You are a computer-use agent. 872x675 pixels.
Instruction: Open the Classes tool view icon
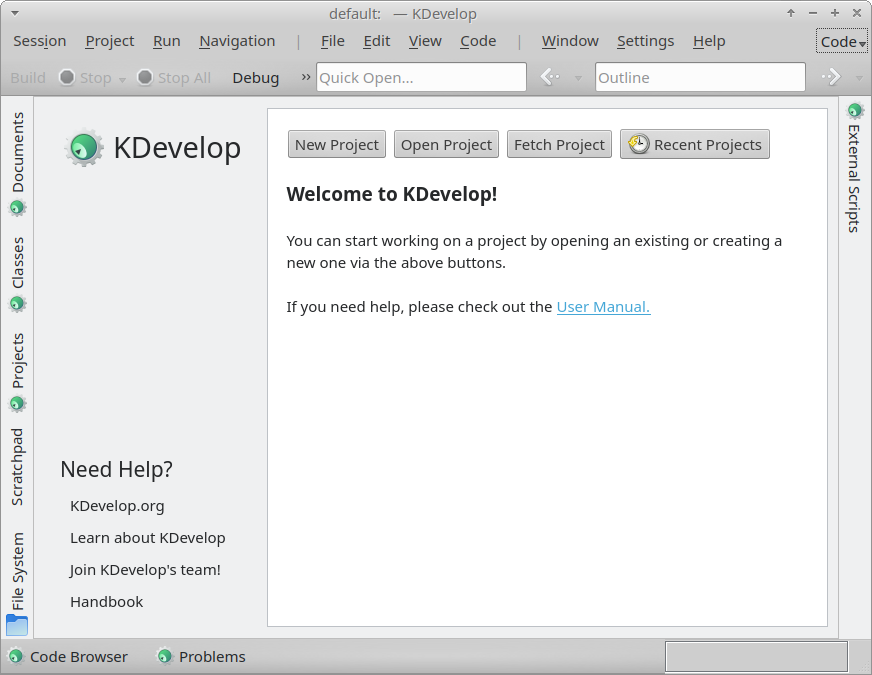17,304
